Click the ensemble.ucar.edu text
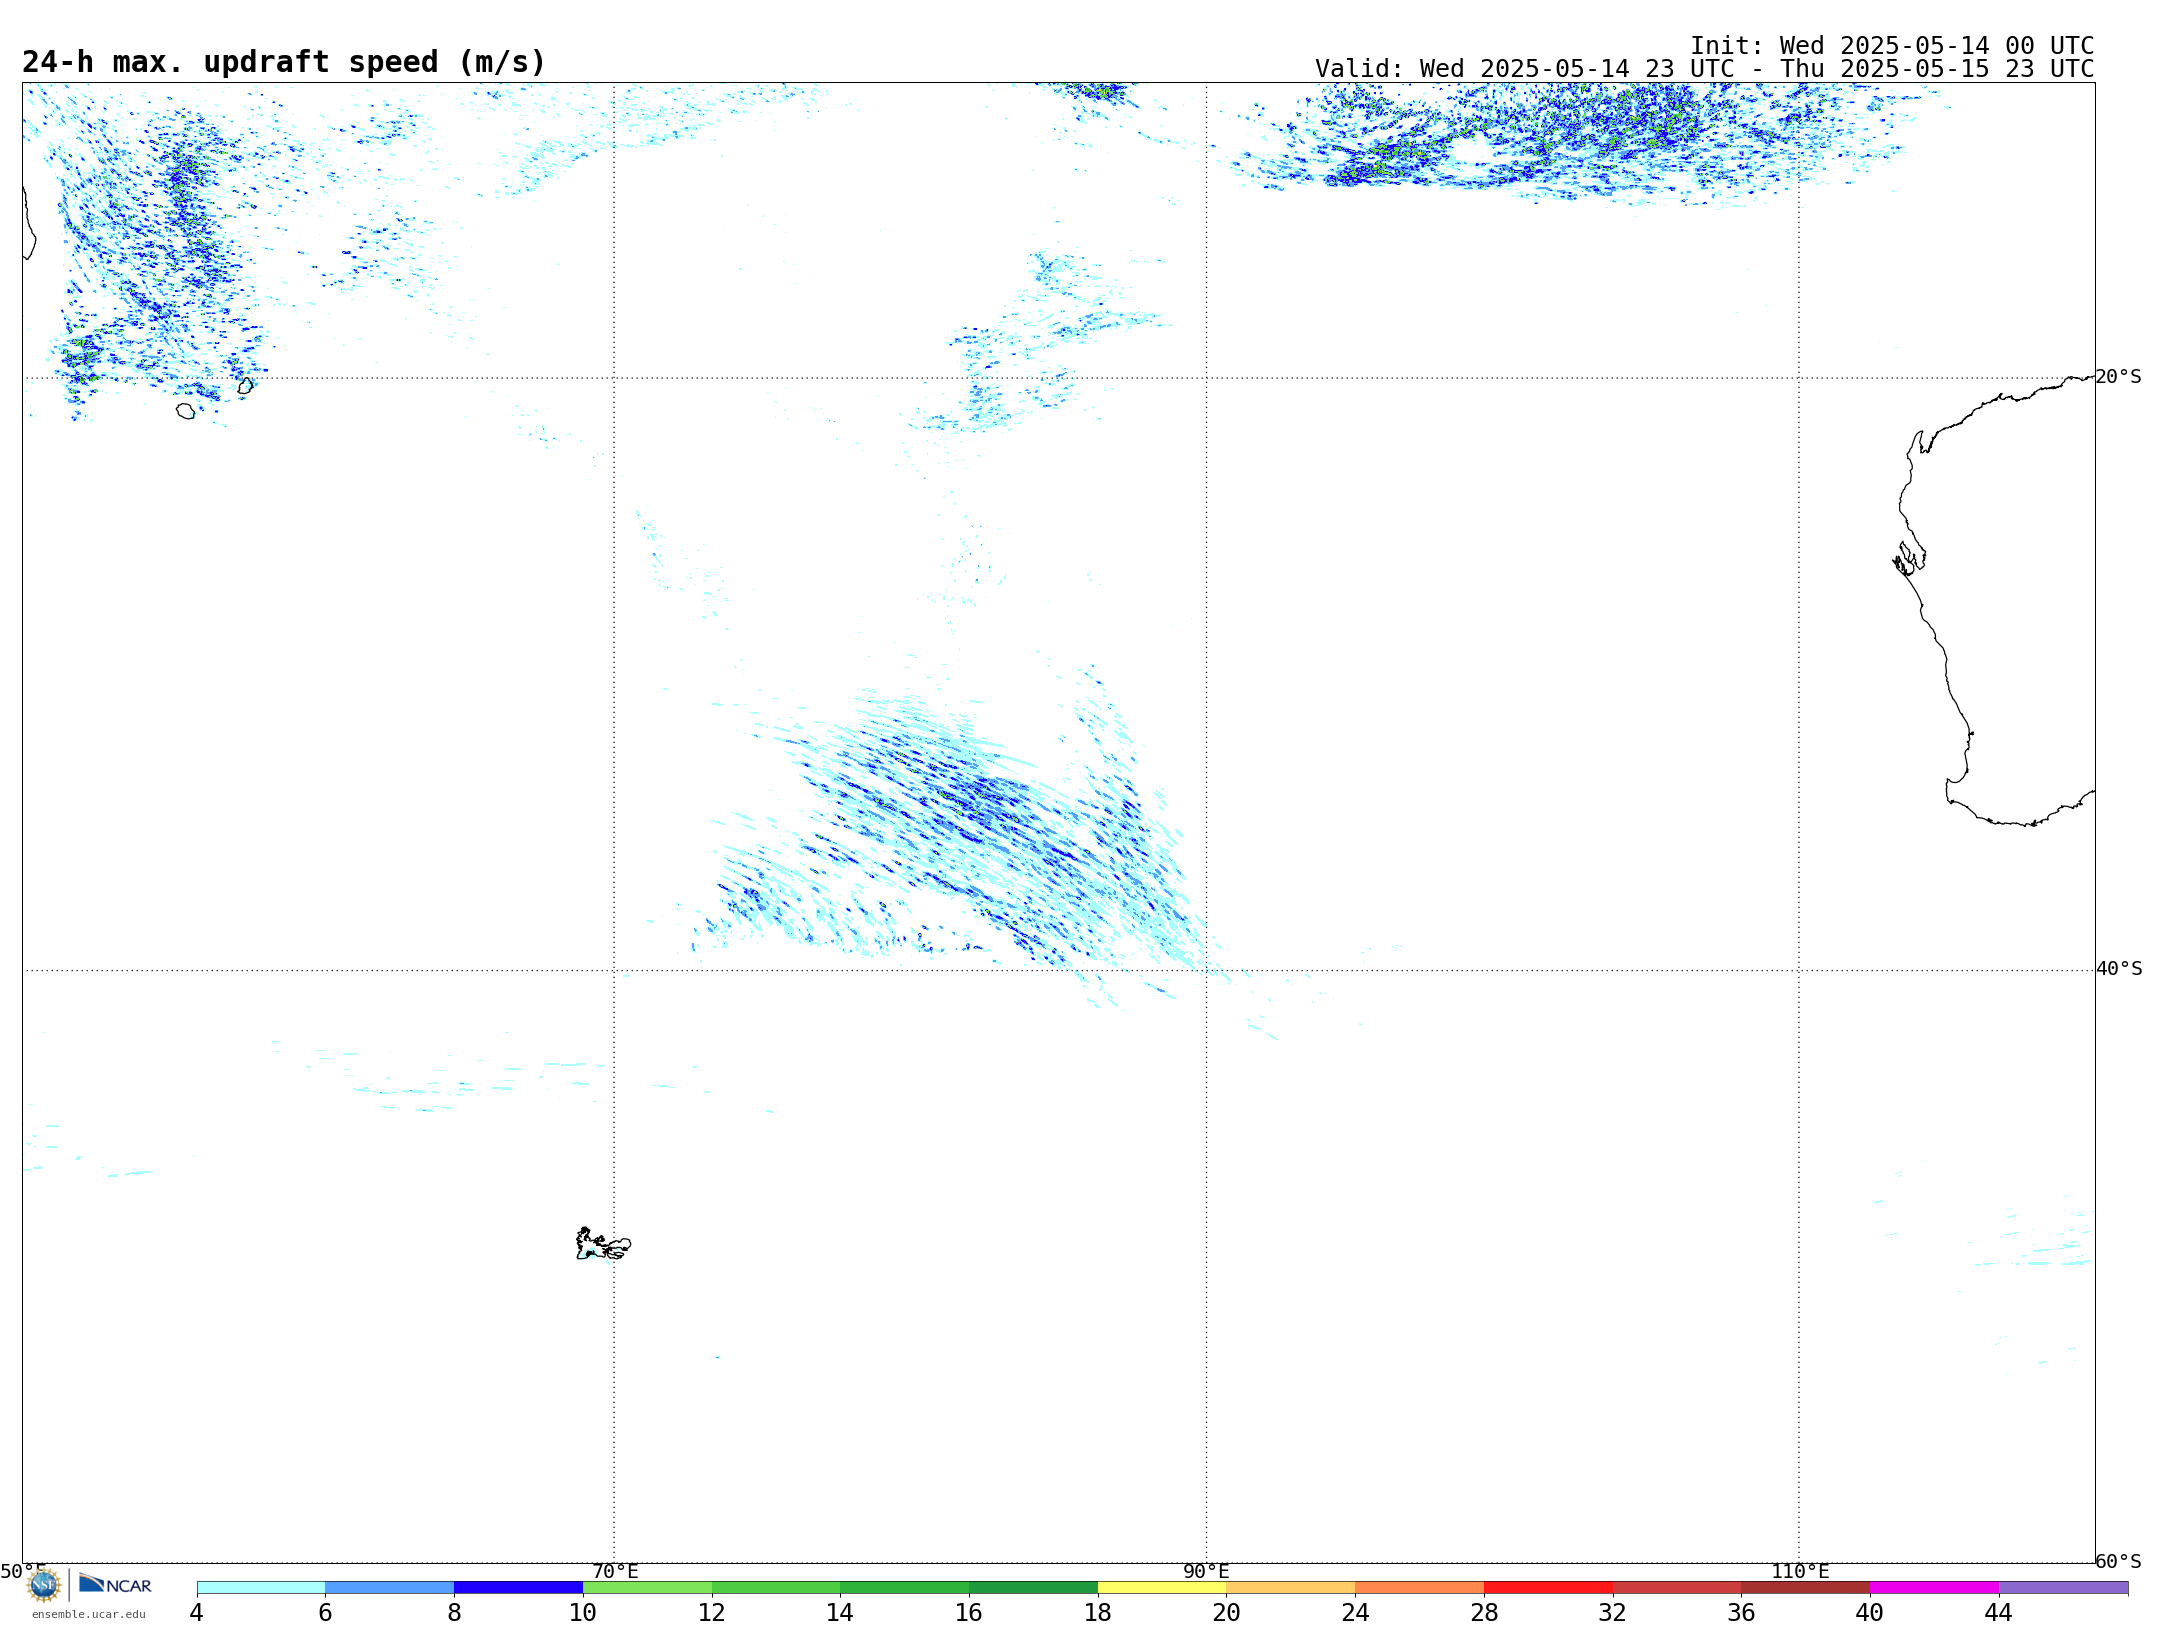The image size is (2160, 1626). 89,1613
